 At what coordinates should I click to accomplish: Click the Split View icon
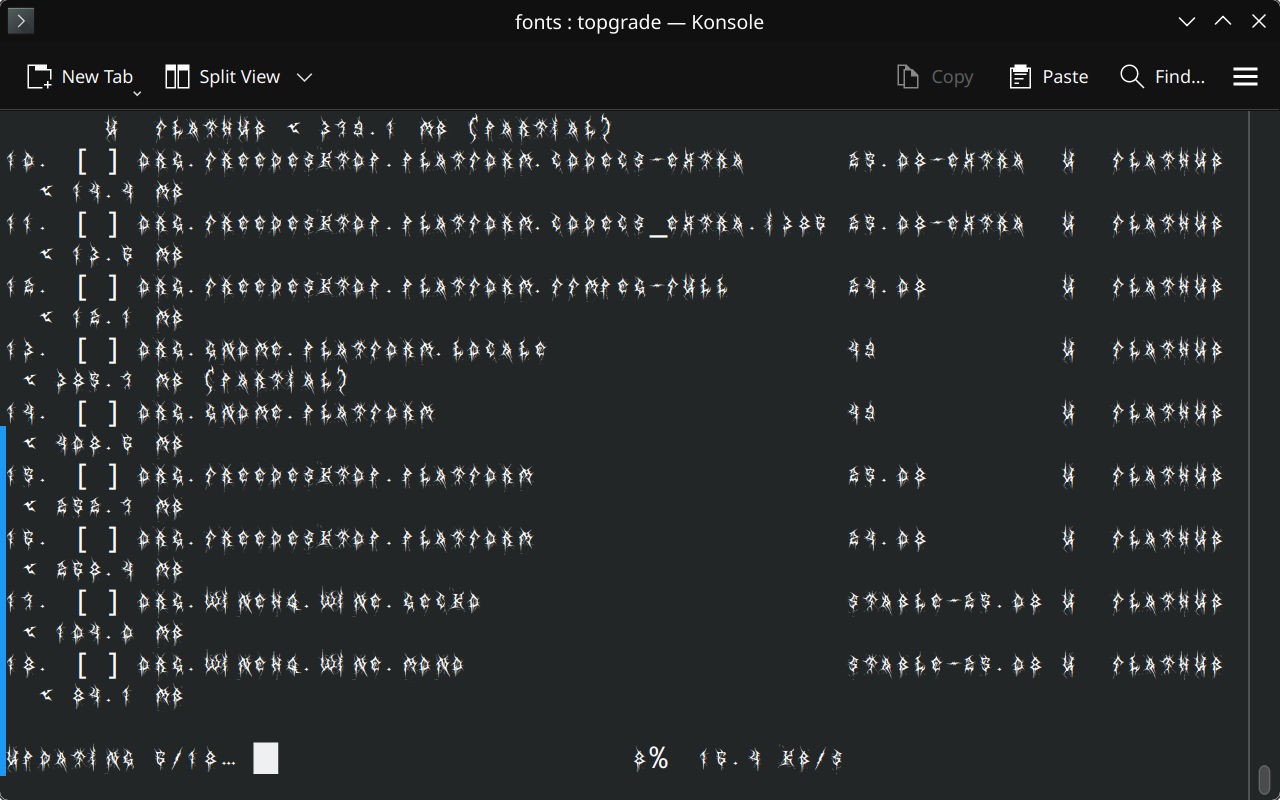(x=177, y=77)
